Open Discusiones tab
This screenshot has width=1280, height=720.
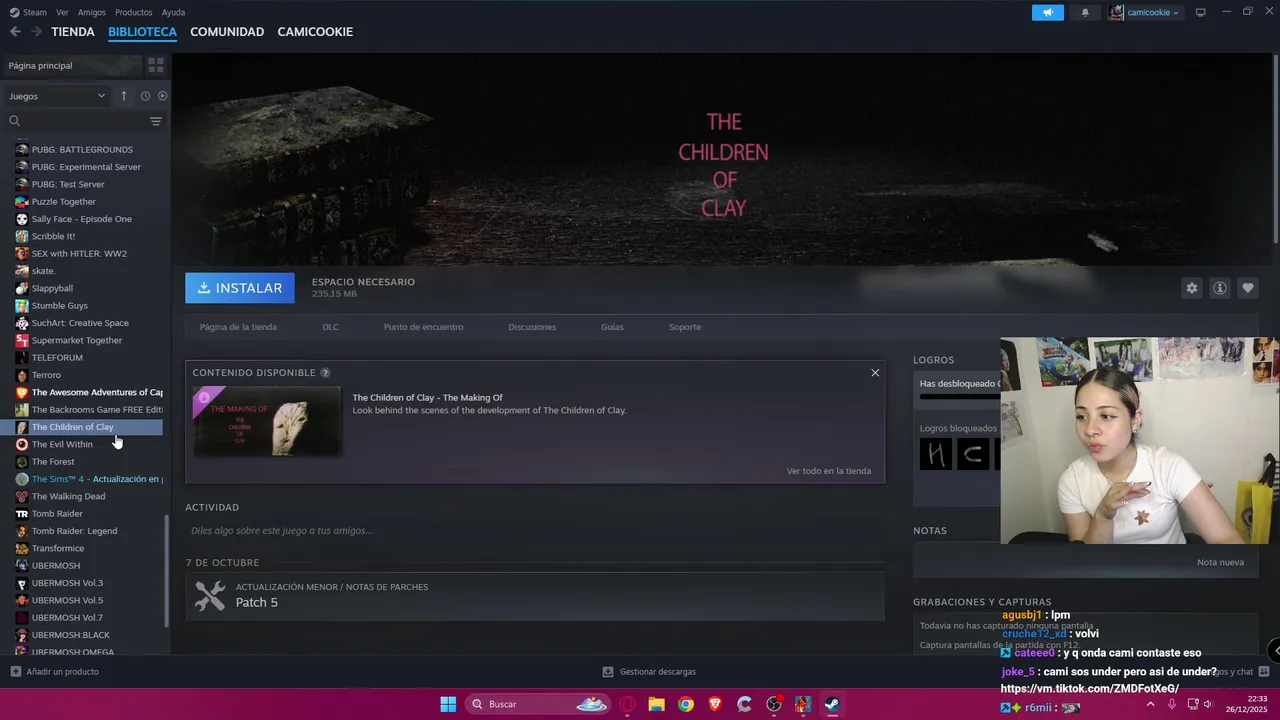532,327
